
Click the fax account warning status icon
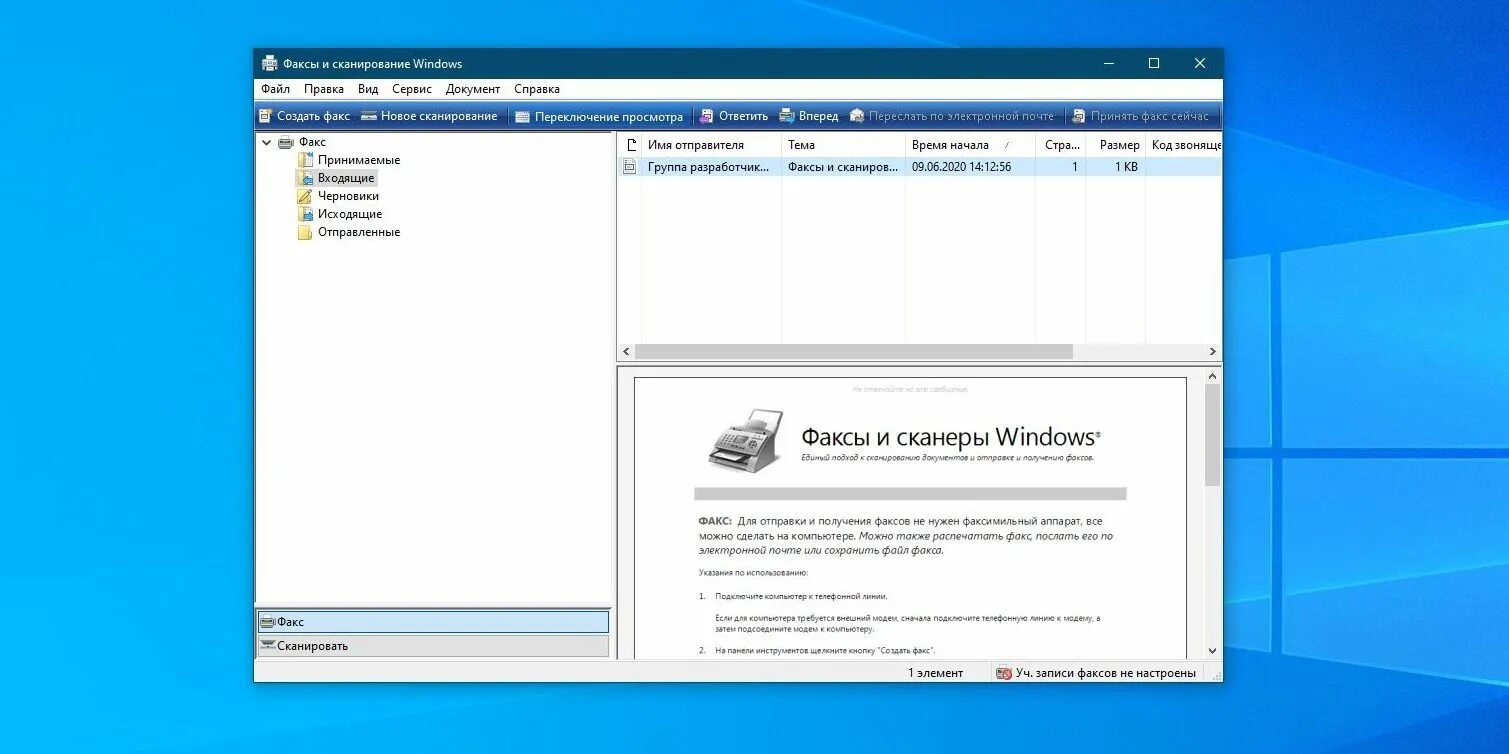click(x=1004, y=673)
